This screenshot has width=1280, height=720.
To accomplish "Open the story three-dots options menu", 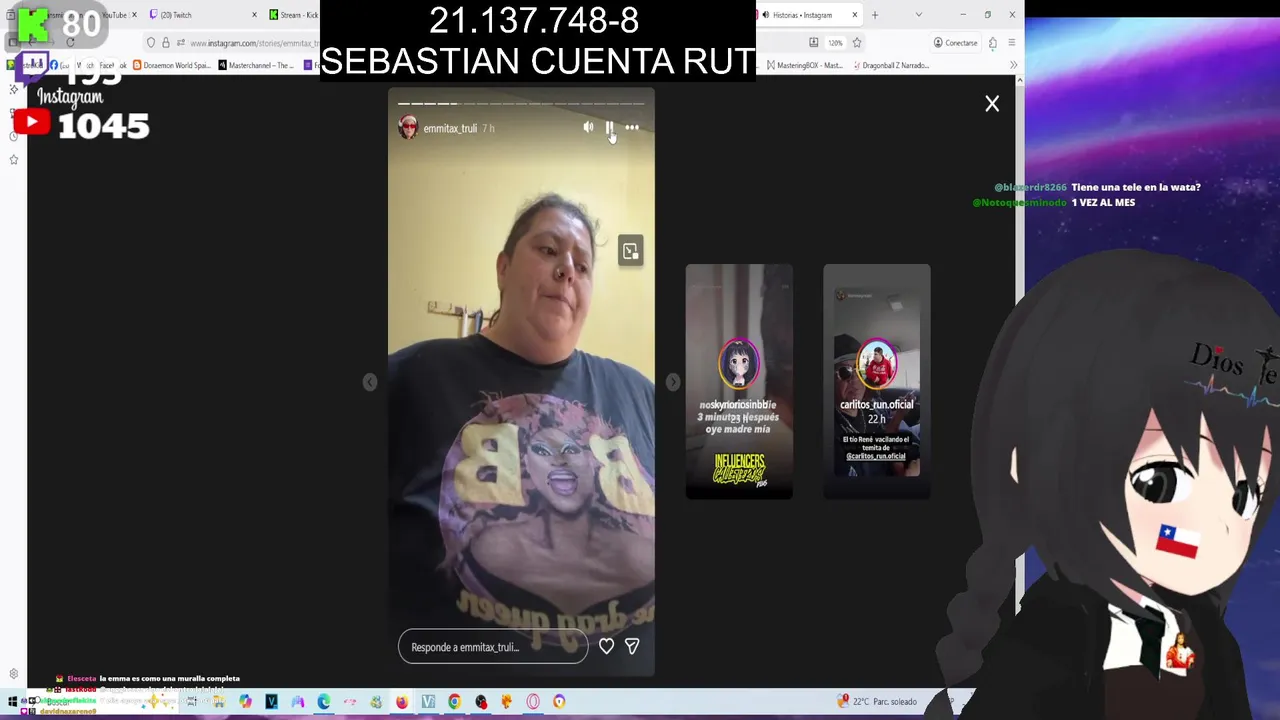I will click(x=632, y=128).
